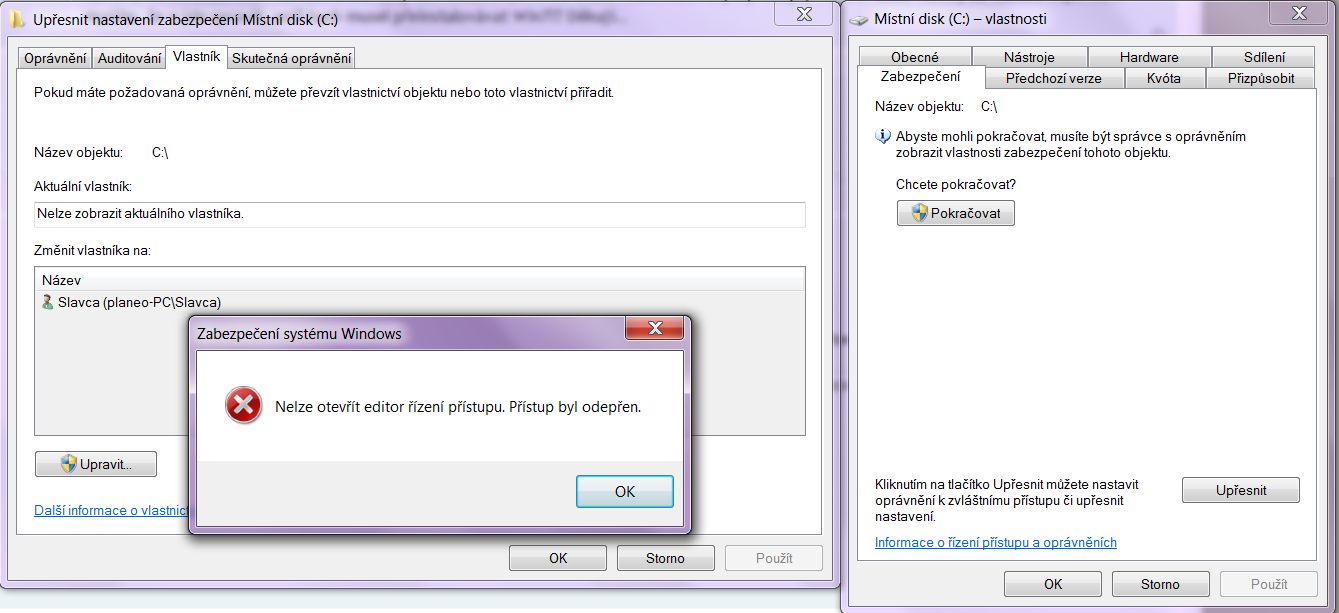Dismiss the access denied error with OK

click(624, 491)
